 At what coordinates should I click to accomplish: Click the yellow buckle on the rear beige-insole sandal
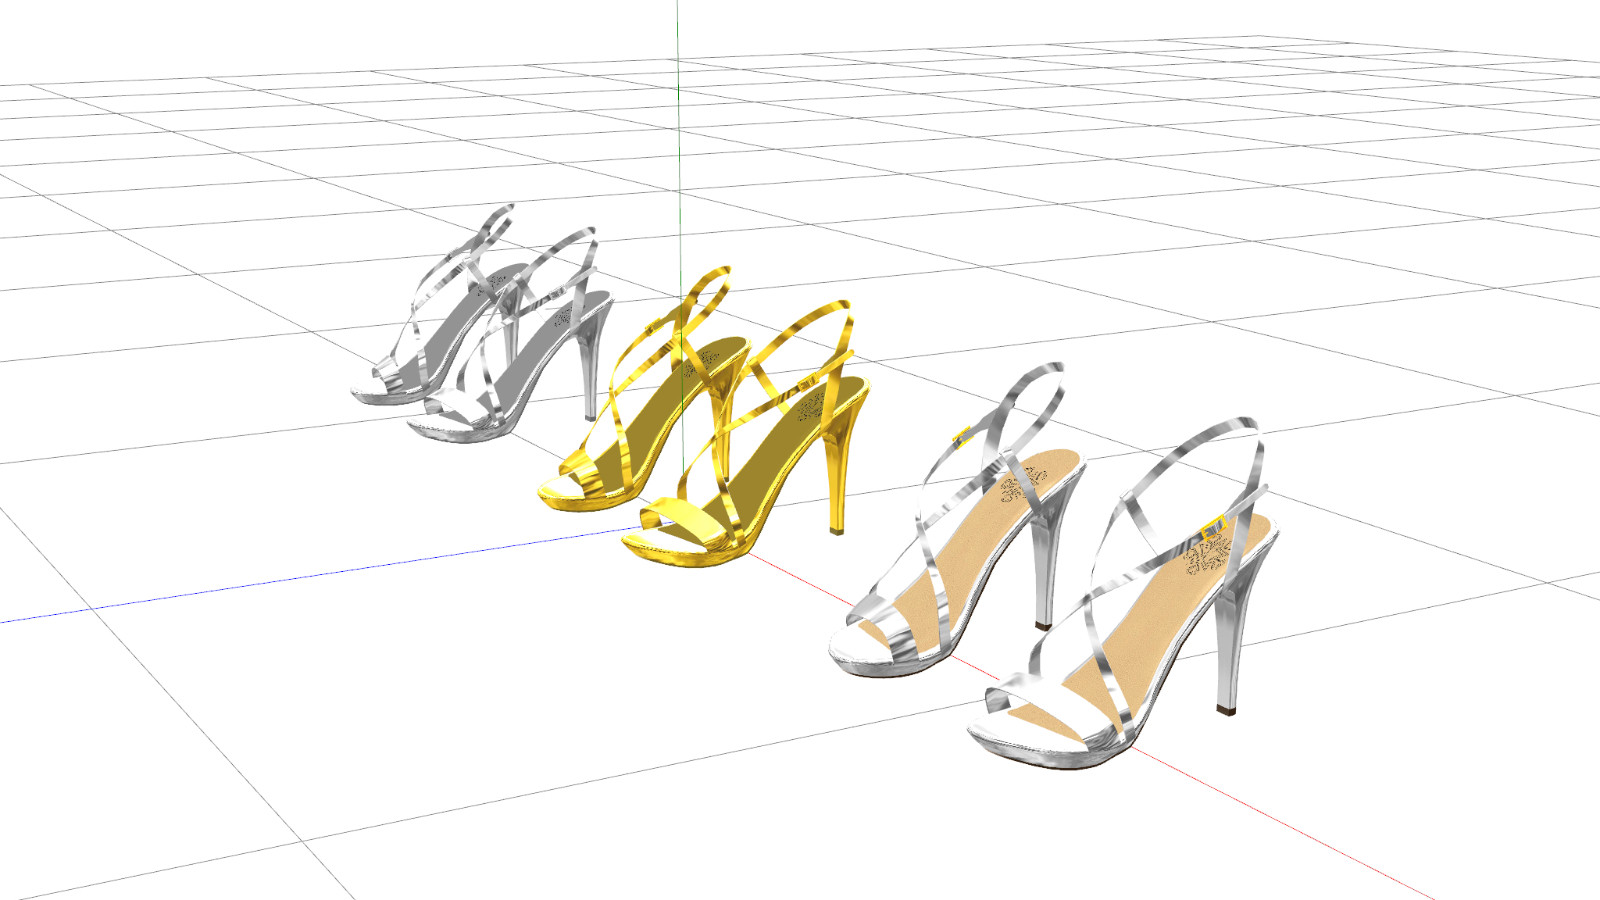(963, 437)
